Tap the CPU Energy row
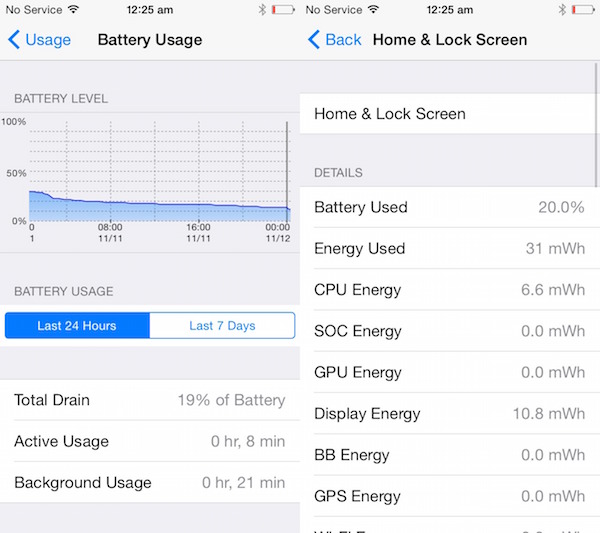Viewport: 600px width, 533px height. 450,290
